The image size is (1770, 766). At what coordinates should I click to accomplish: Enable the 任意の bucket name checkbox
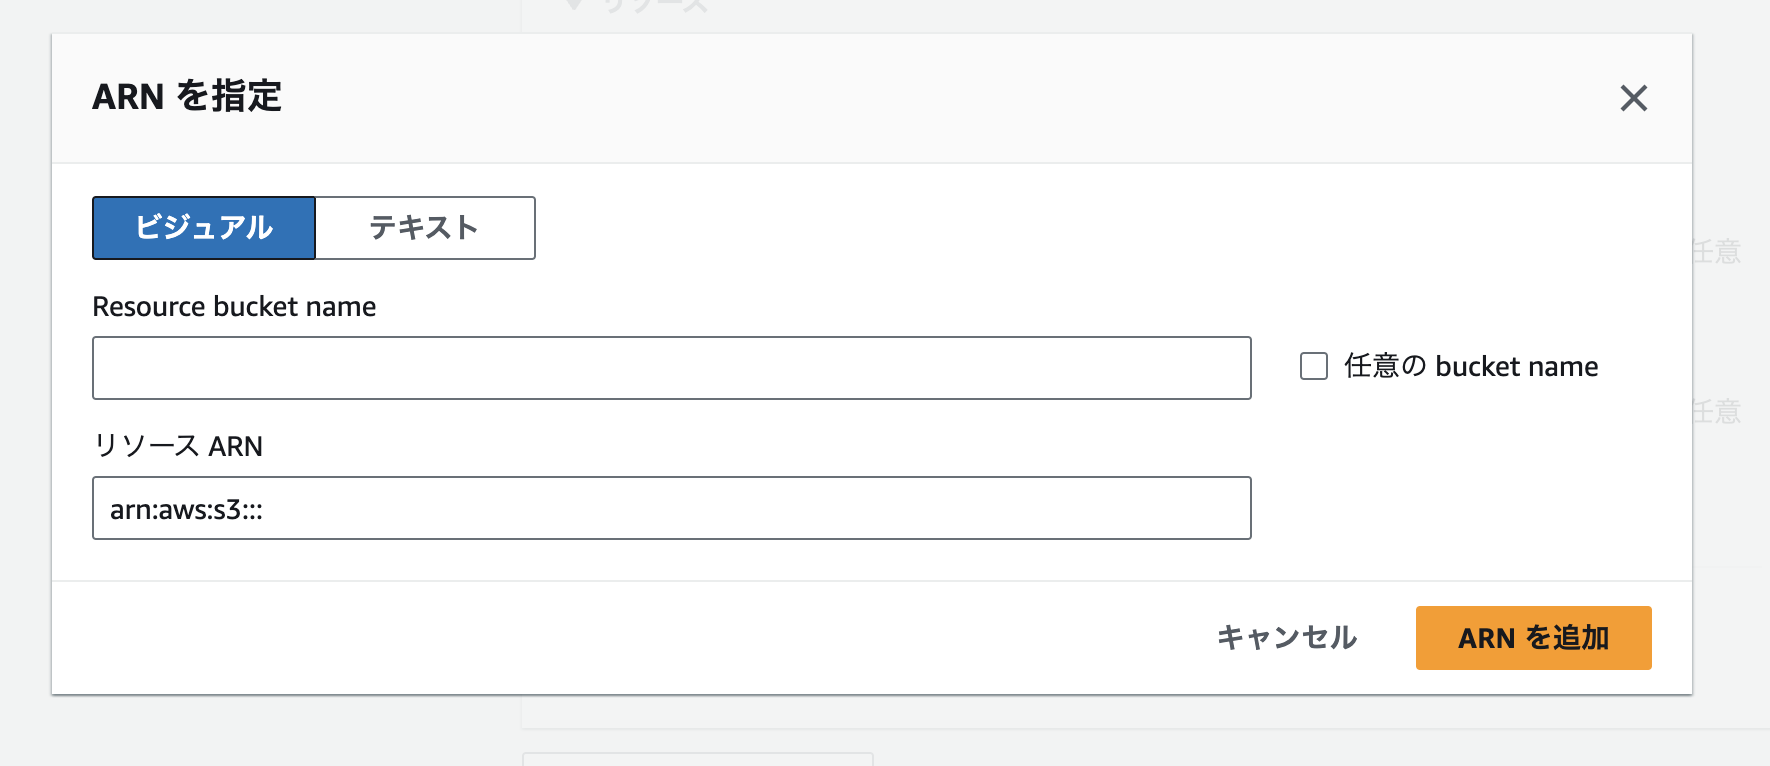[x=1314, y=366]
